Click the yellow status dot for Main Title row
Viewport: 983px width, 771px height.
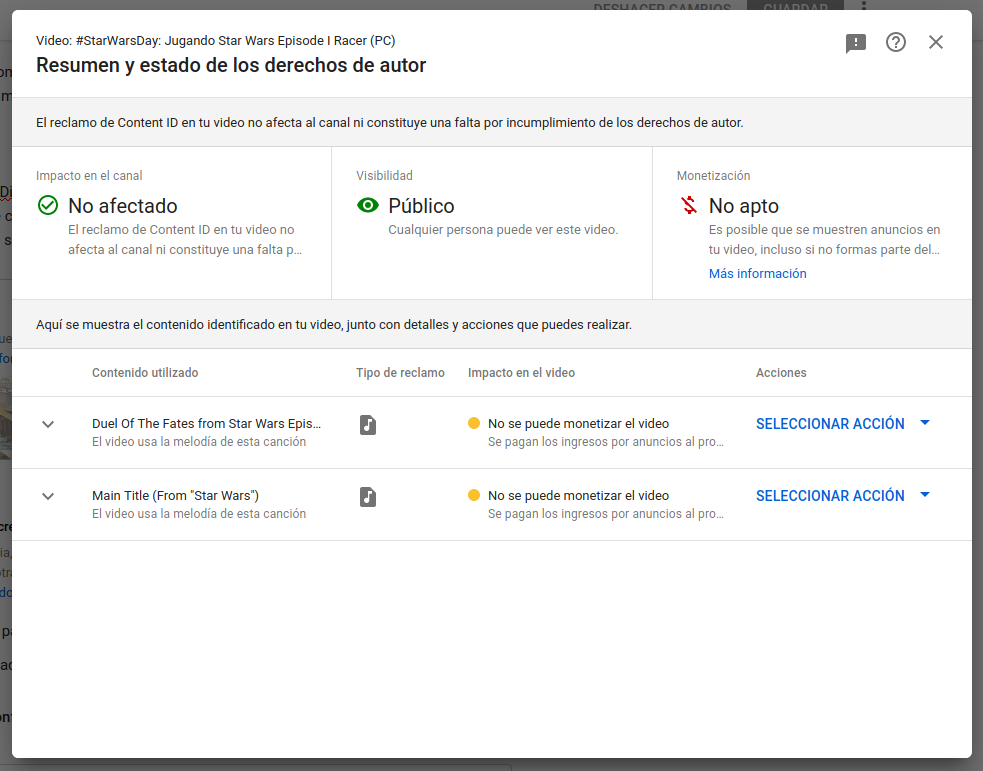click(475, 495)
